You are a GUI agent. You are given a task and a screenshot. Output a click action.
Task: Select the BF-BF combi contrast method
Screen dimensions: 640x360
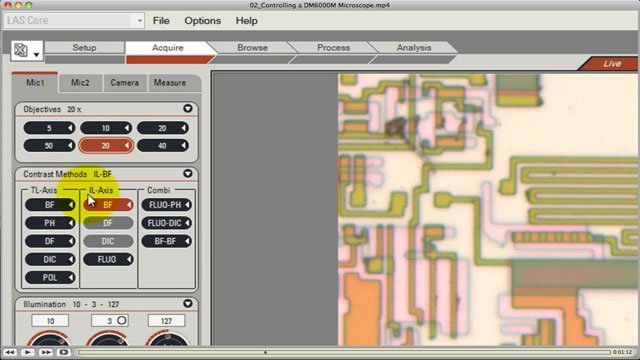(x=167, y=241)
